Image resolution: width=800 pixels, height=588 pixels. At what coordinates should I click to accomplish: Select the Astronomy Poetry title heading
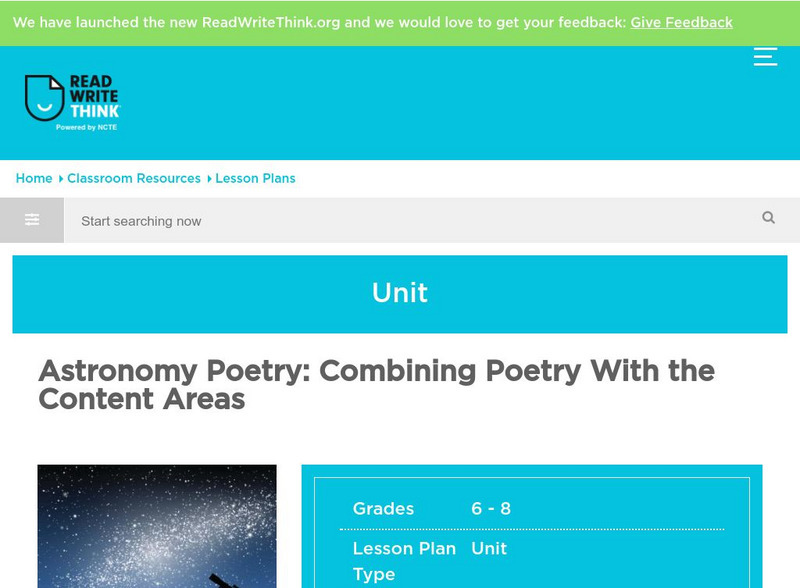click(376, 385)
